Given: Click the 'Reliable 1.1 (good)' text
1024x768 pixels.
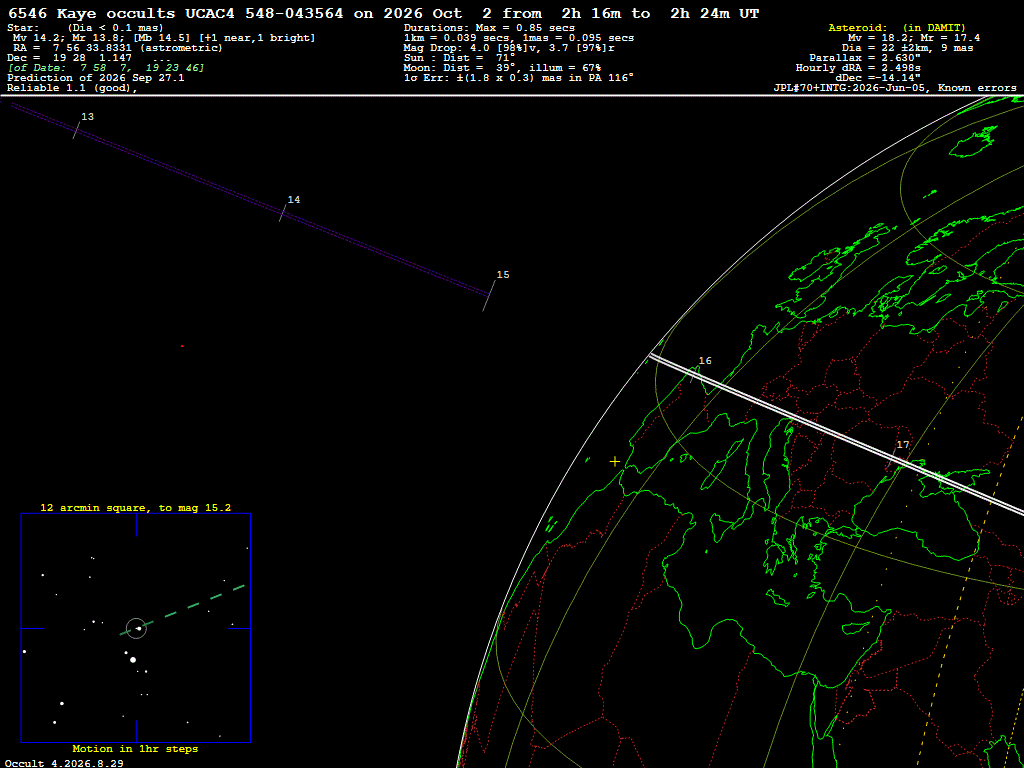Looking at the screenshot, I should tap(72, 88).
